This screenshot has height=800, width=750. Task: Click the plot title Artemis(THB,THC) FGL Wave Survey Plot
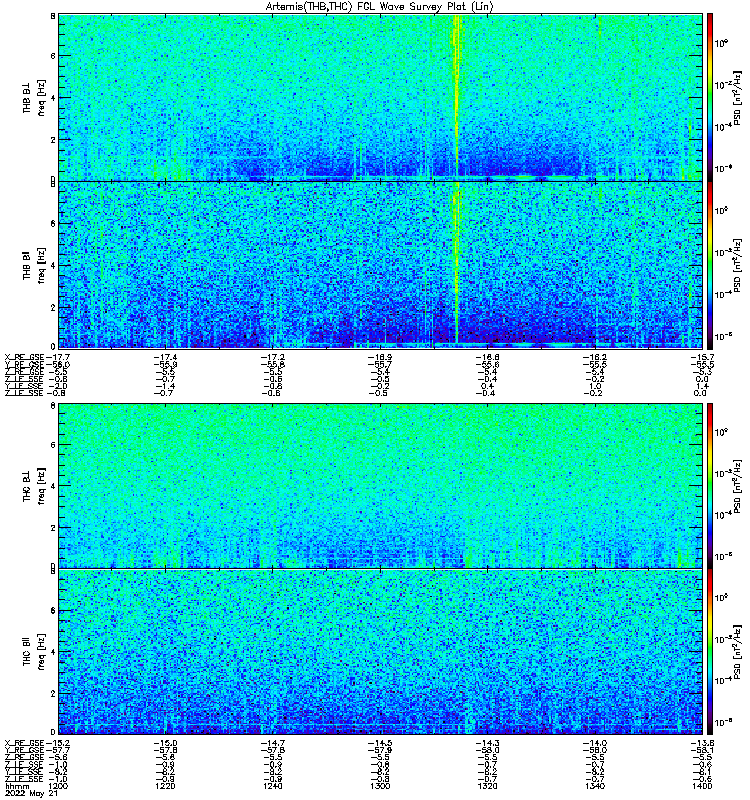click(380, 7)
